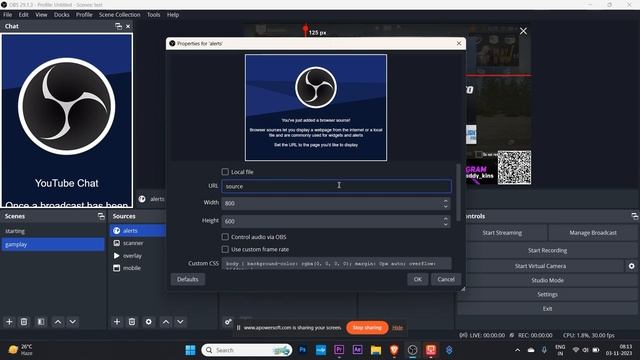Image resolution: width=640 pixels, height=360 pixels.
Task: Close the Chat dock
Action: (128, 26)
